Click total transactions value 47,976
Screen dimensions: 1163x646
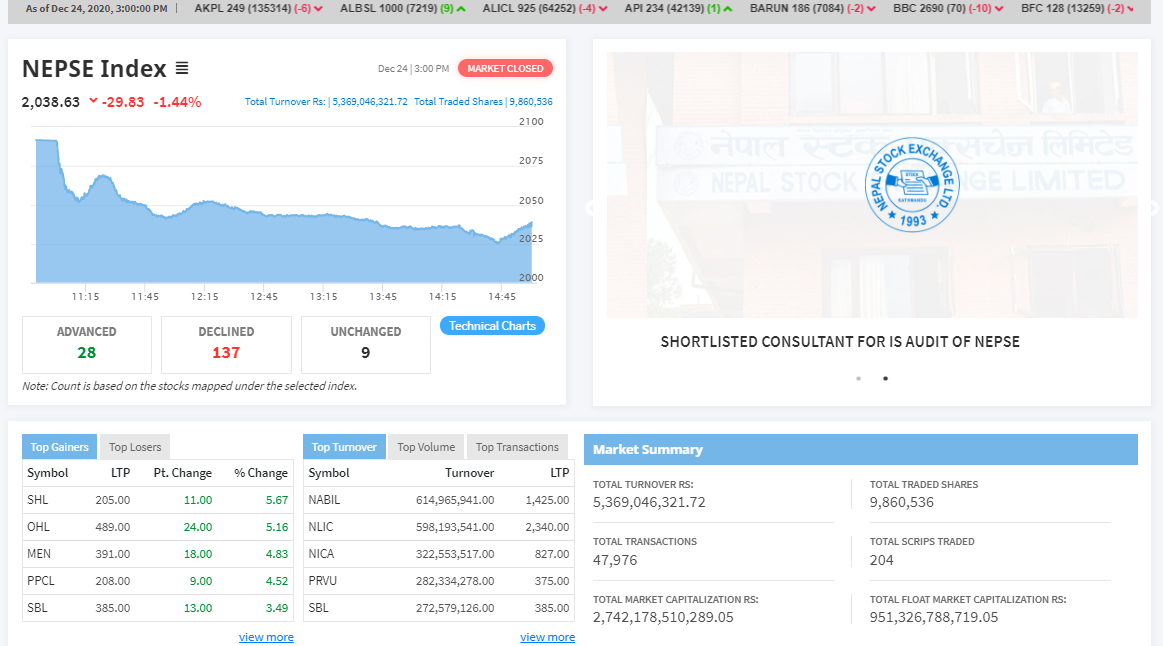point(615,560)
